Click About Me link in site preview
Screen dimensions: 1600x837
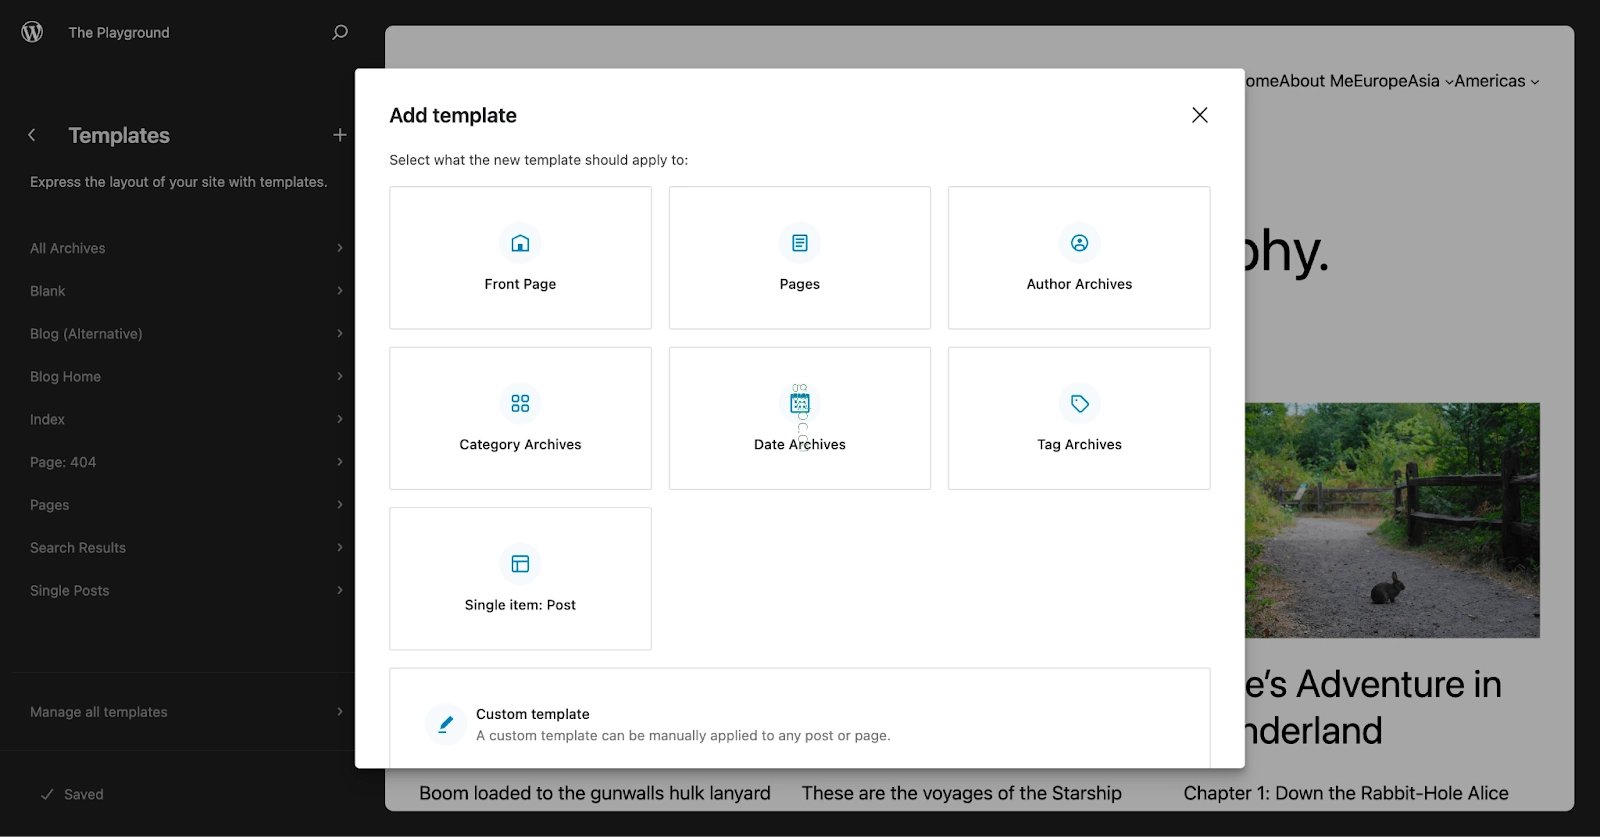[x=1317, y=81]
